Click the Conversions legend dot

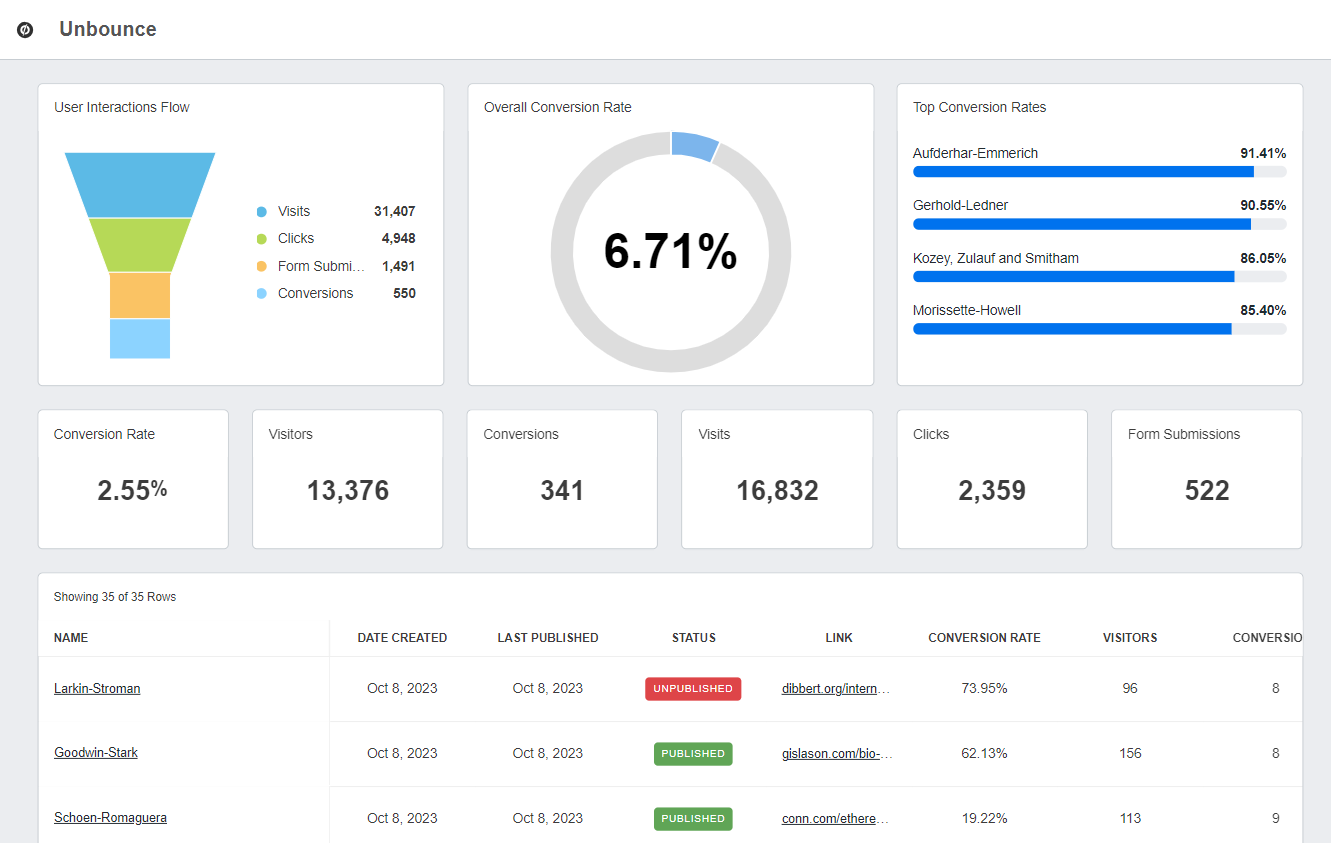point(262,294)
